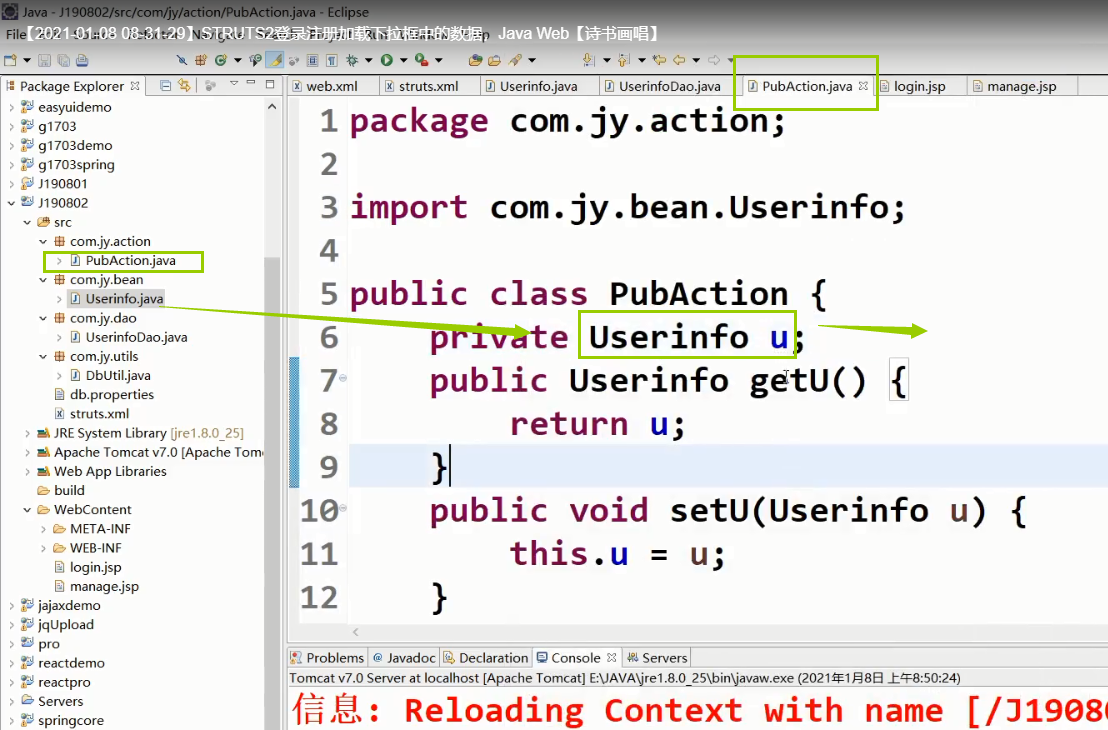Click the Previous Annotation arrow icon
The height and width of the screenshot is (730, 1108).
(x=623, y=60)
